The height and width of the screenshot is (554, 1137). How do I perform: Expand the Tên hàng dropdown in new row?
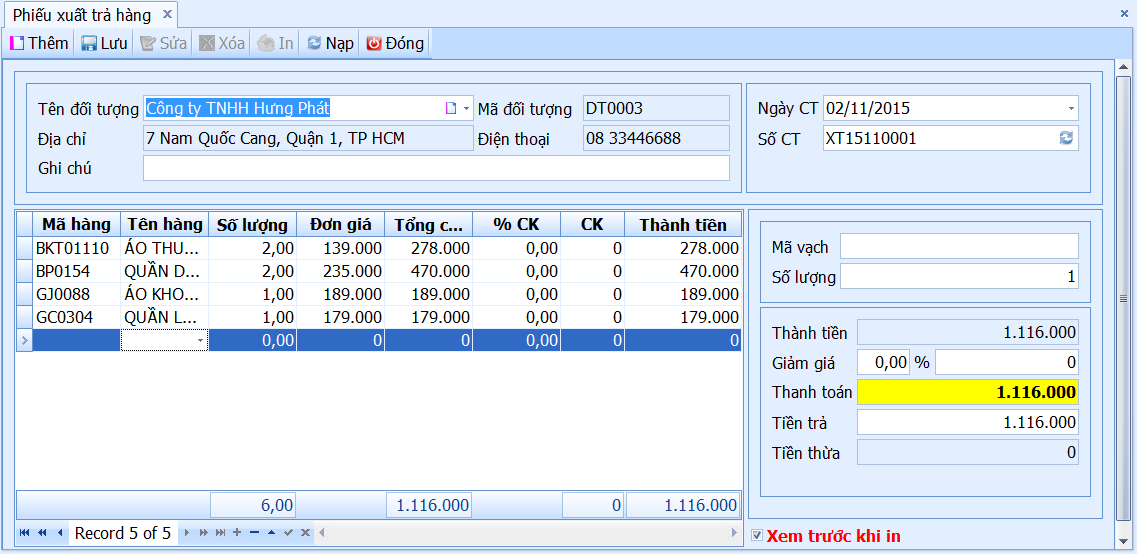click(x=200, y=340)
